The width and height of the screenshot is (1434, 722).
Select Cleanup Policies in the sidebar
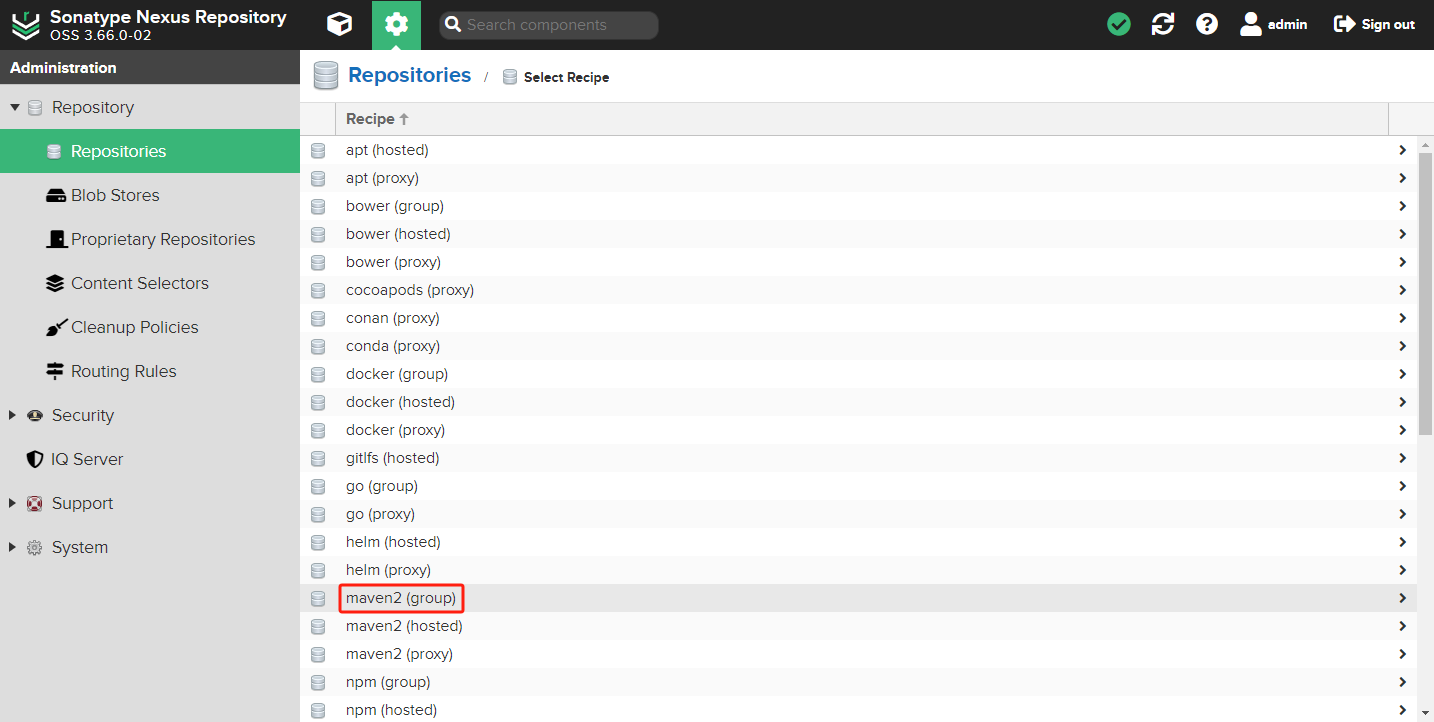click(134, 327)
